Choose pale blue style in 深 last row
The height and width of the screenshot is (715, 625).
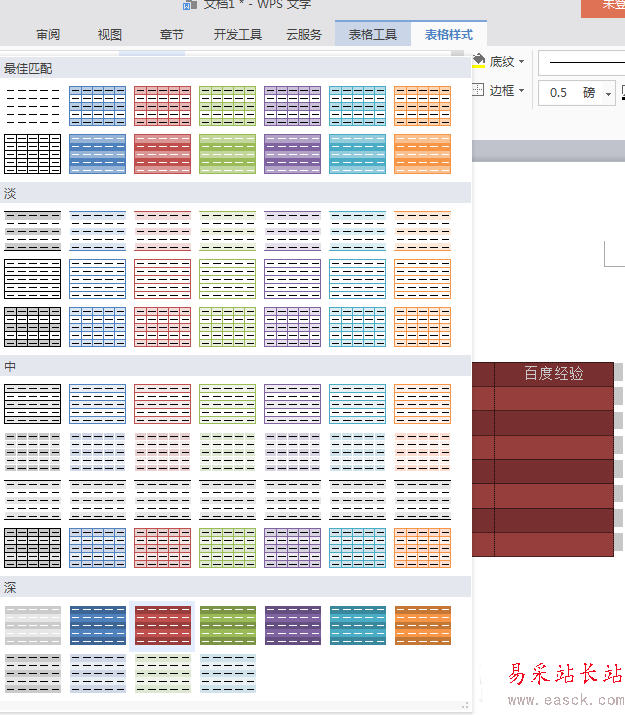point(98,674)
